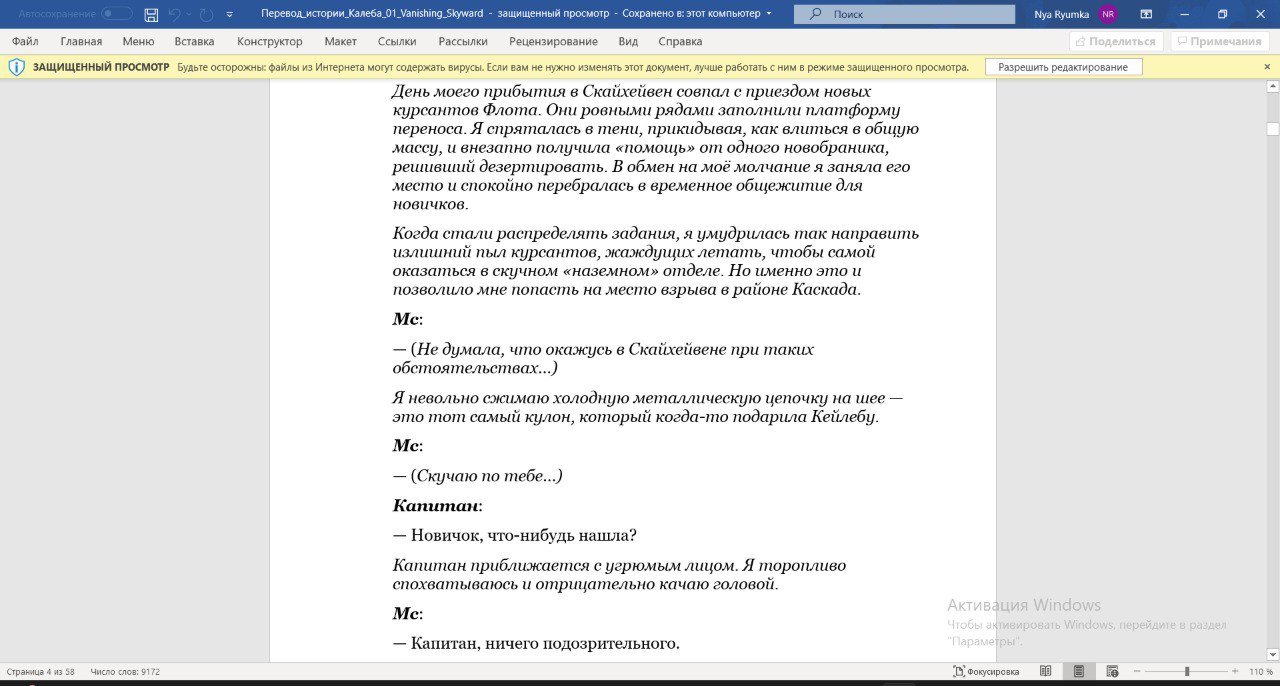Image resolution: width=1280 pixels, height=686 pixels.
Task: Click the protected view shield icon
Action: [x=16, y=67]
